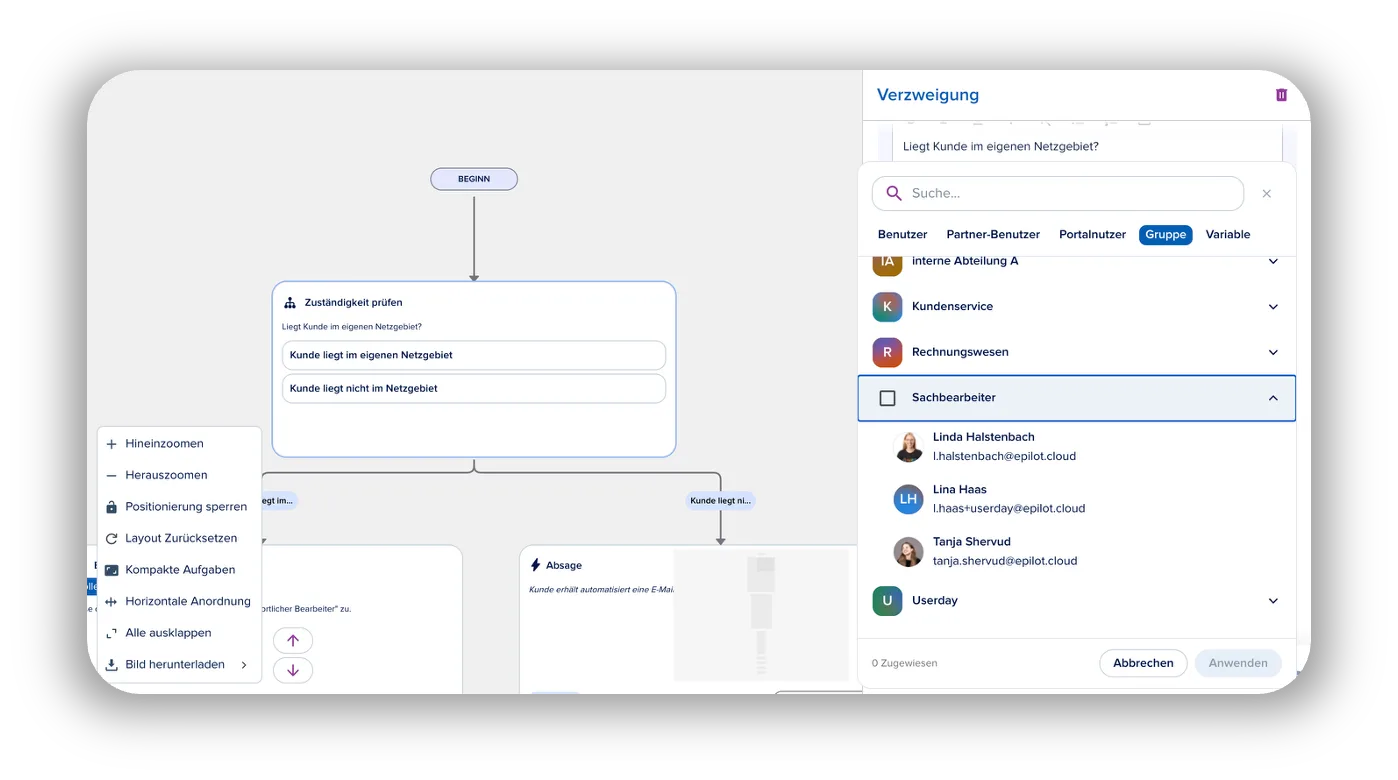Collapse the Sachbearbeiter group chevron

[1273, 398]
